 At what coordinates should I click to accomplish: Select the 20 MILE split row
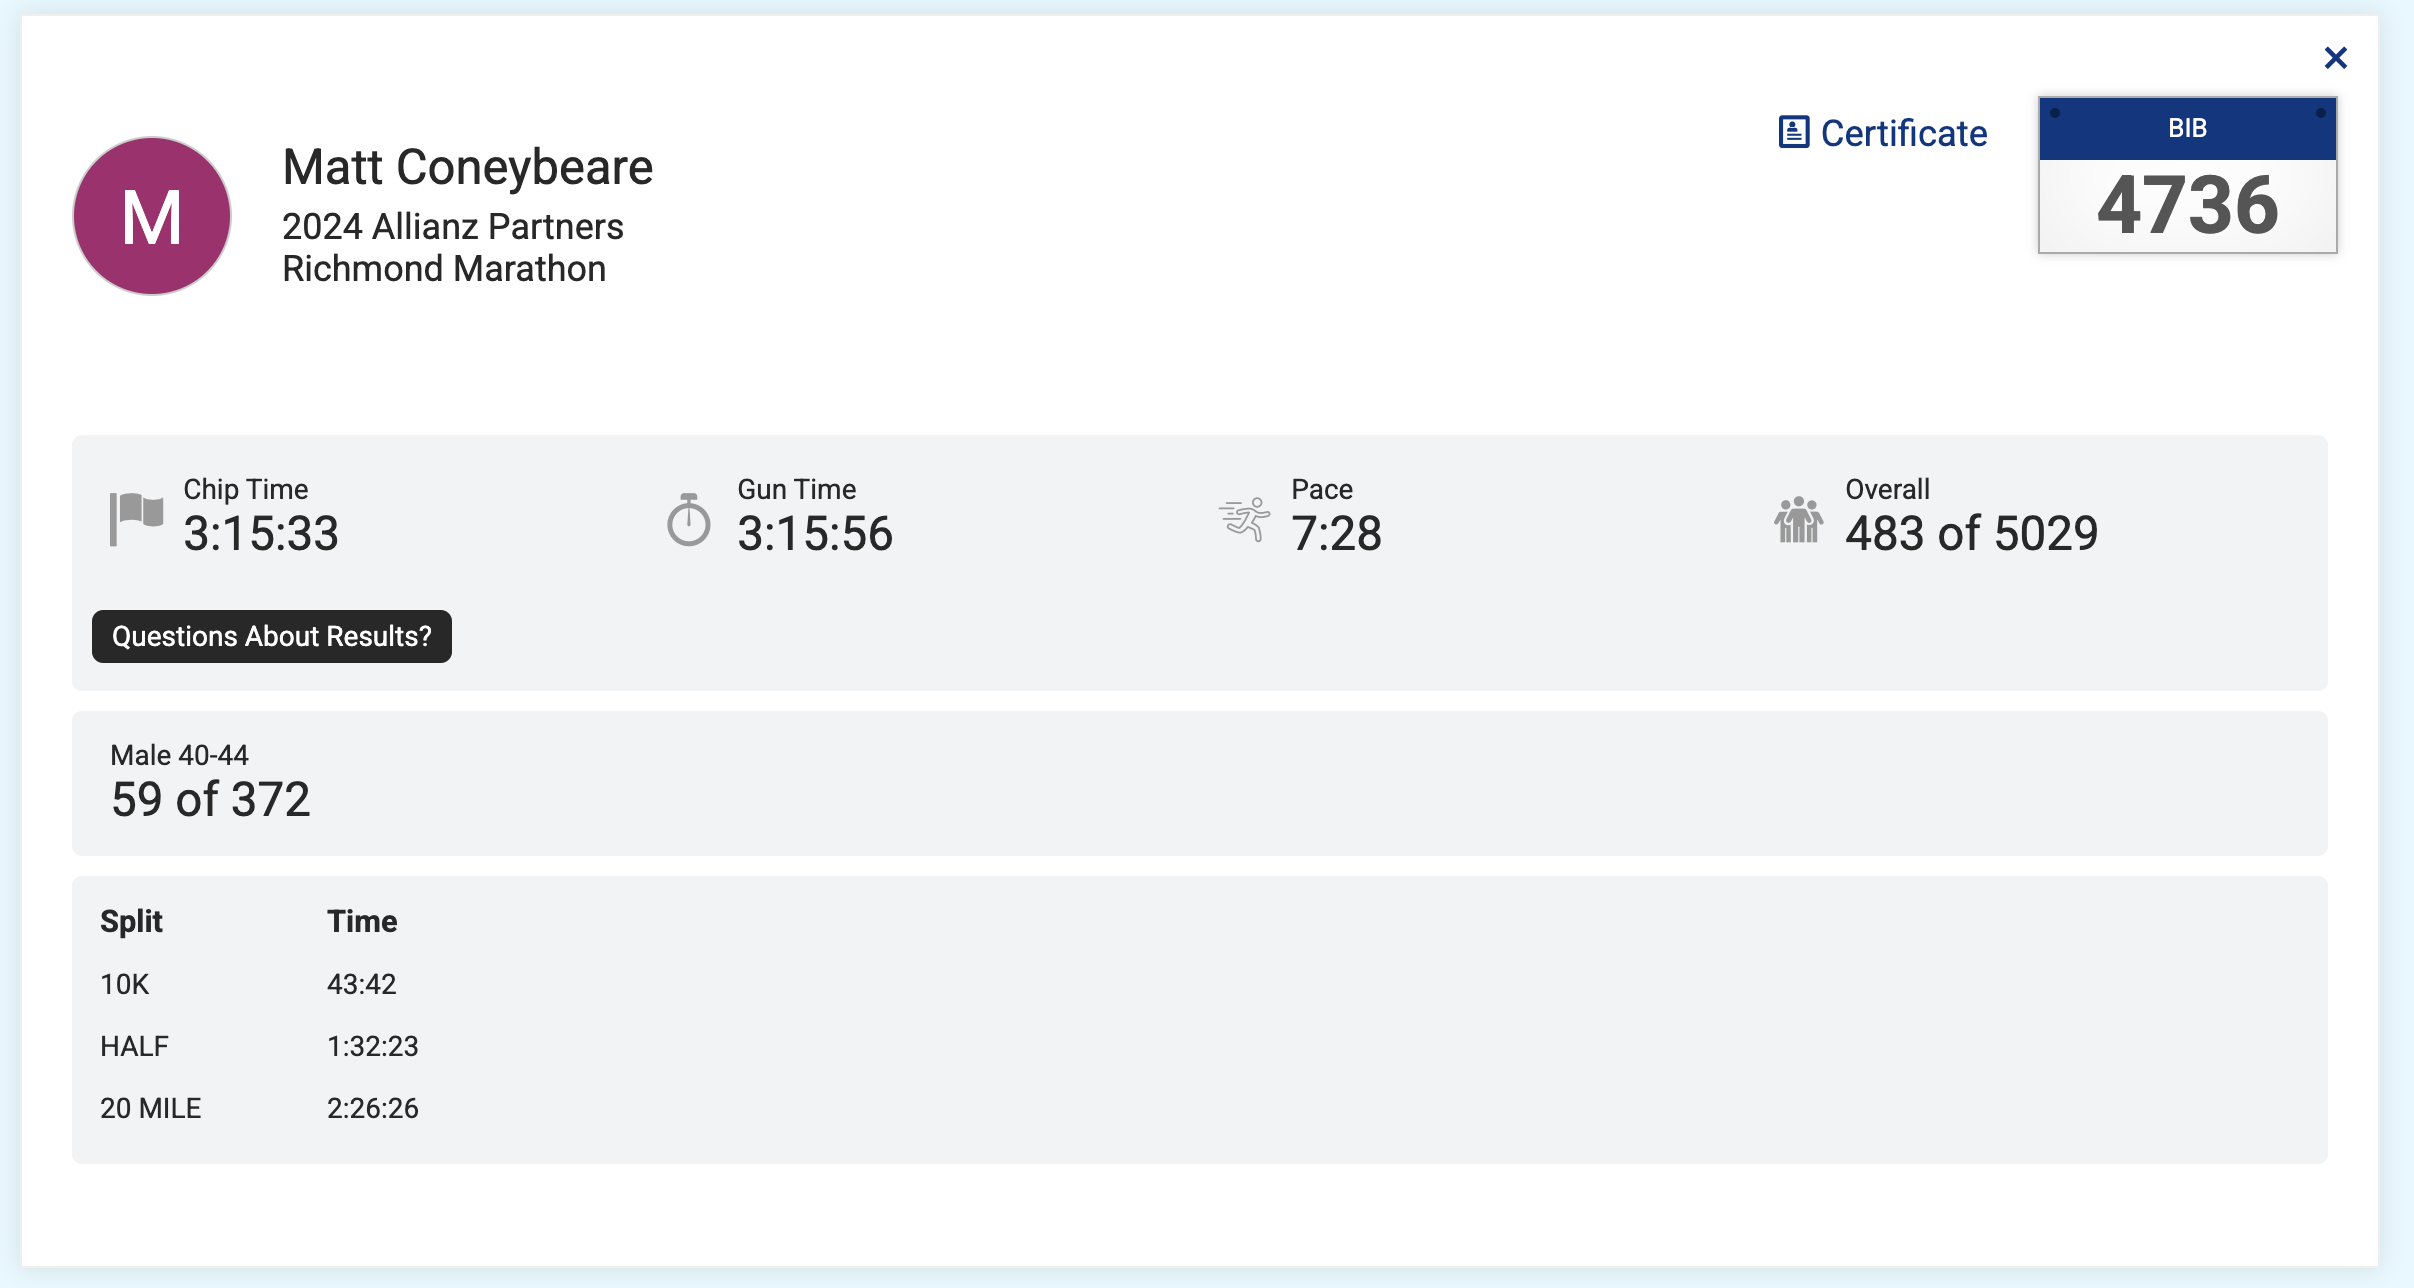(x=1200, y=1108)
